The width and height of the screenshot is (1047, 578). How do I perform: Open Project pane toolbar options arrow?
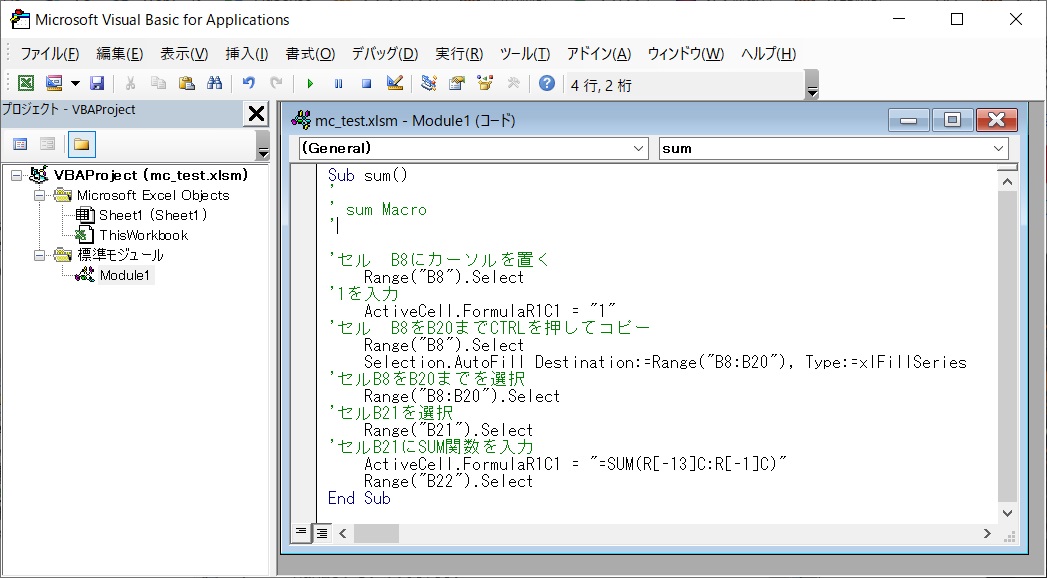tap(263, 145)
